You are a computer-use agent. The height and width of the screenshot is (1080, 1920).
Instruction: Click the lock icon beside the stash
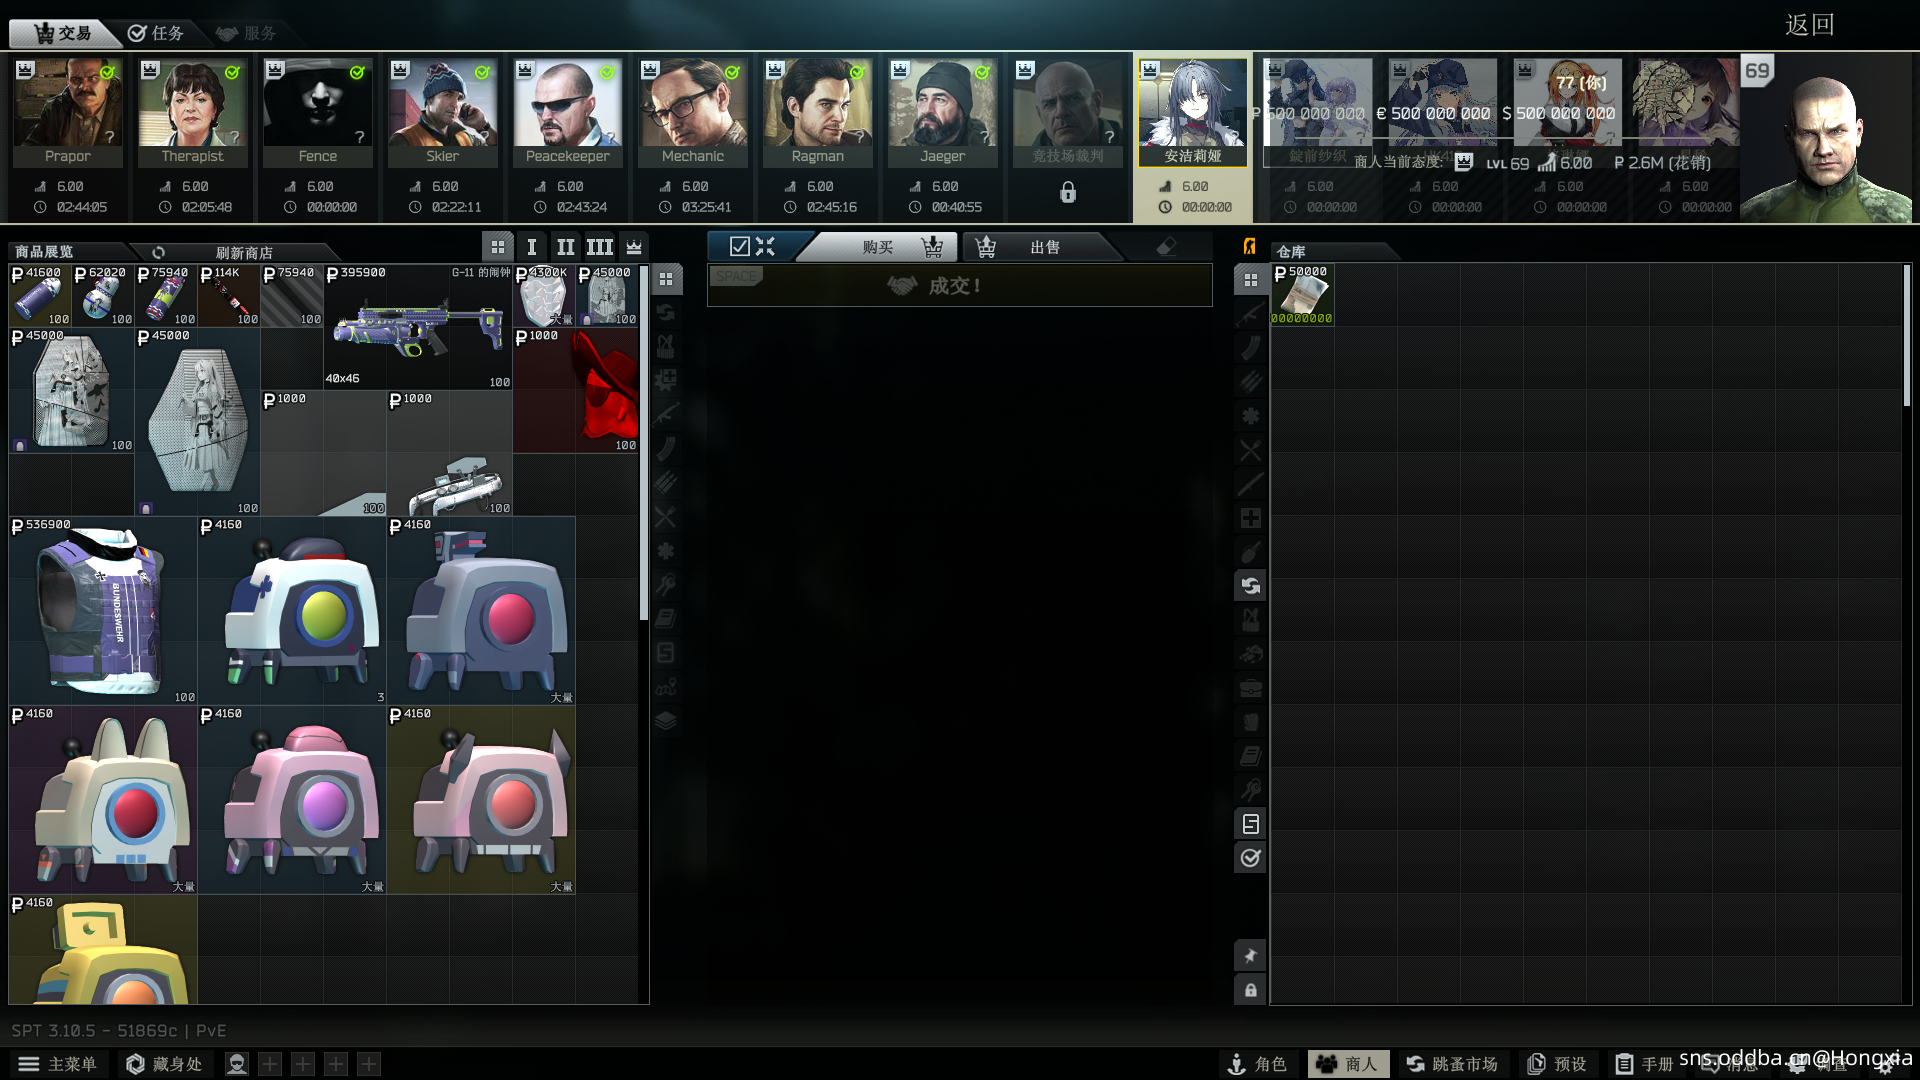coord(1250,990)
